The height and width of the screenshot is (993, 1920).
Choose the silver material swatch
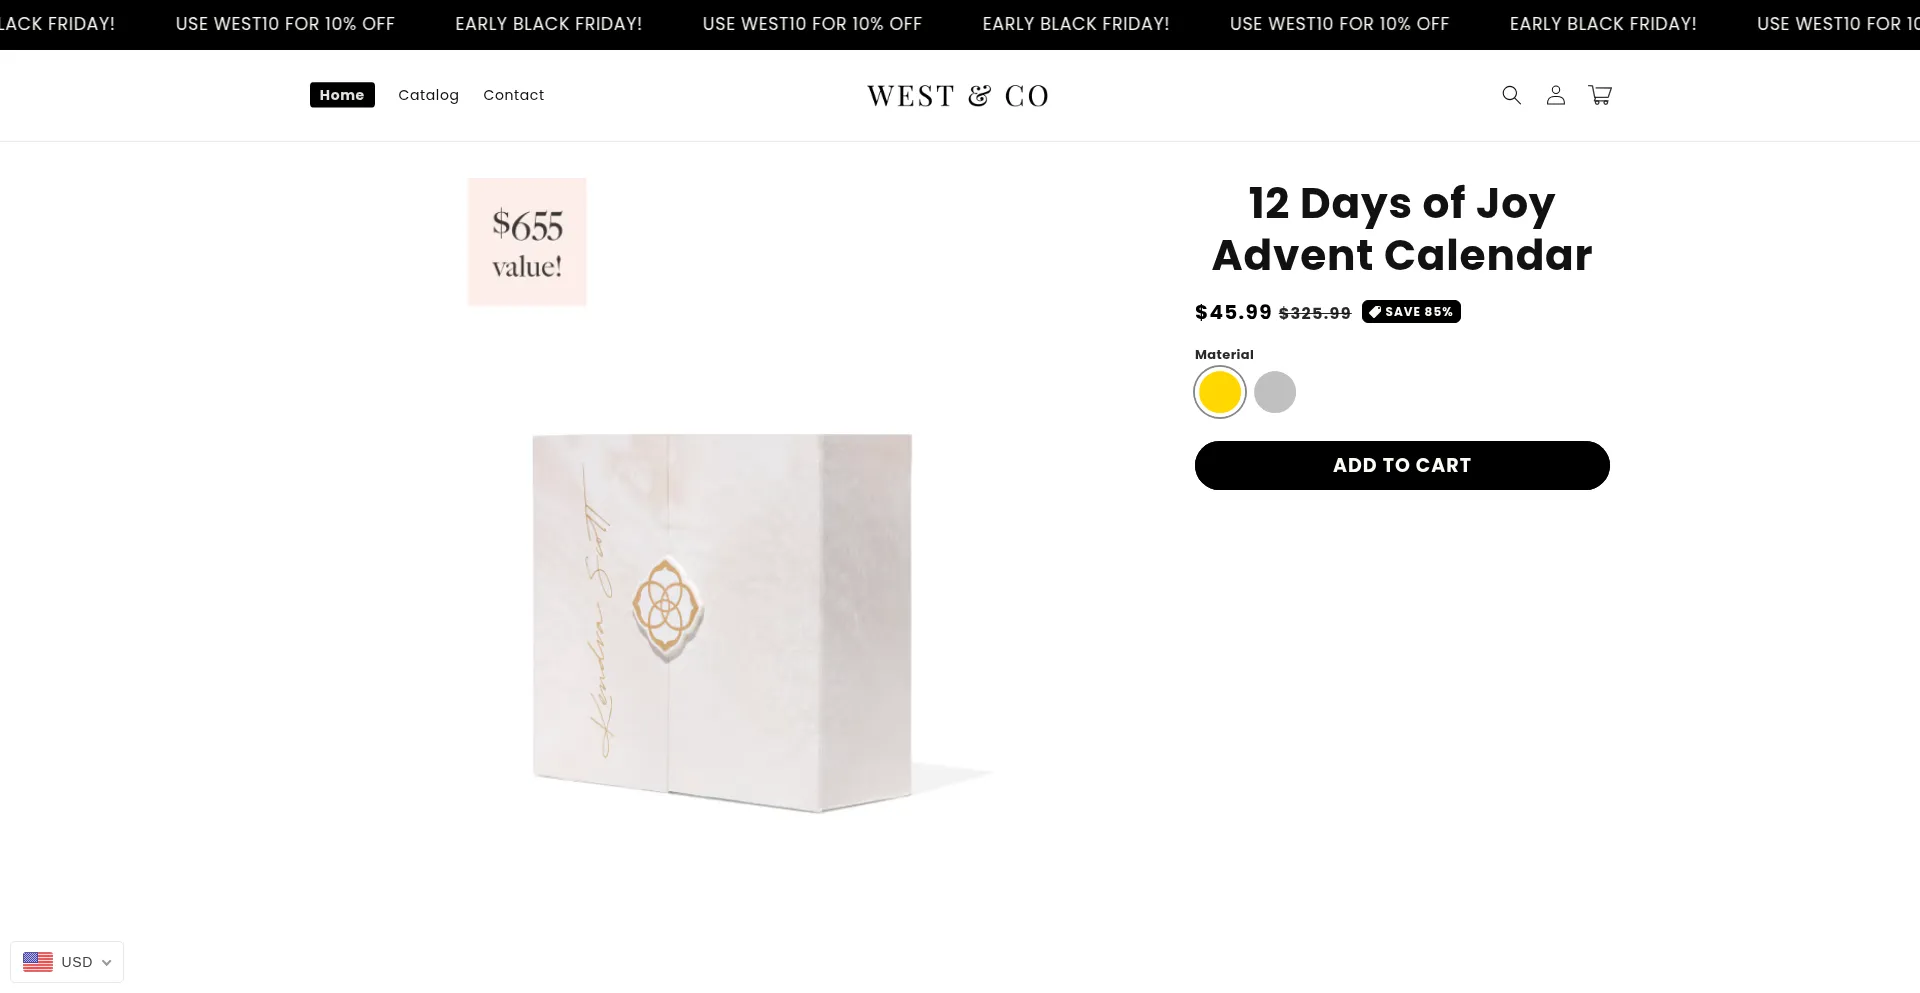pyautogui.click(x=1275, y=392)
